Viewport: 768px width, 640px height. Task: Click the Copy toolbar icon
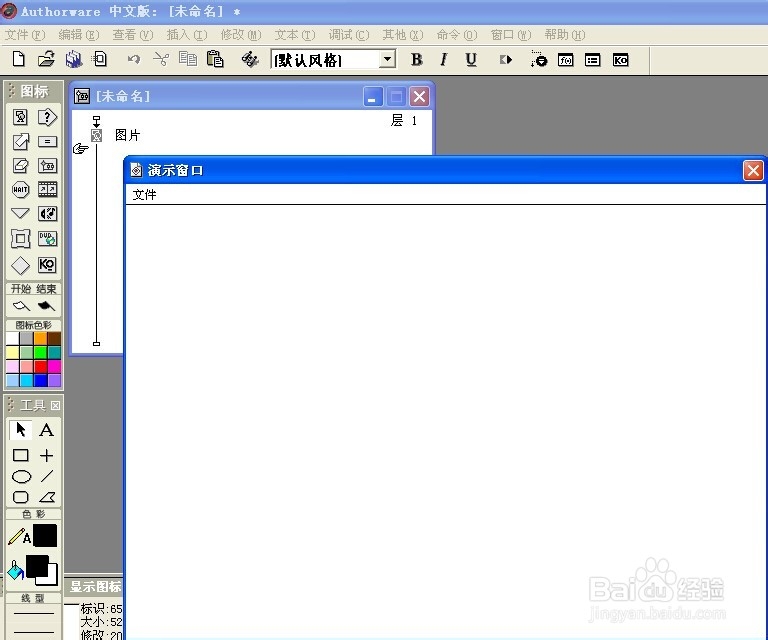pos(188,59)
